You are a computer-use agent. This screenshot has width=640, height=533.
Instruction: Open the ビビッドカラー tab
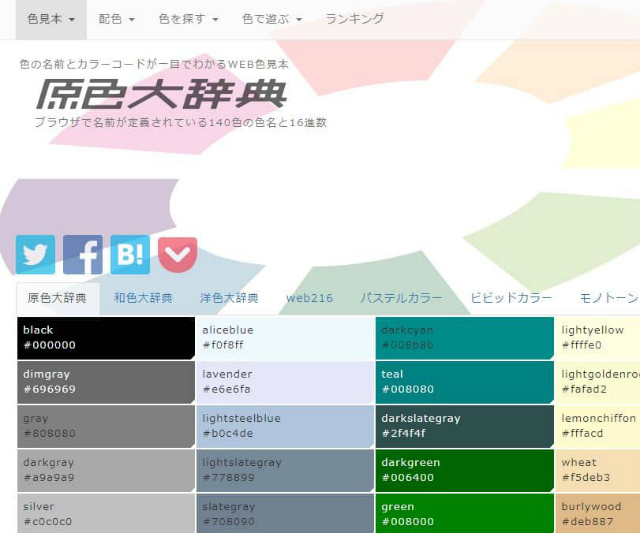pos(511,298)
